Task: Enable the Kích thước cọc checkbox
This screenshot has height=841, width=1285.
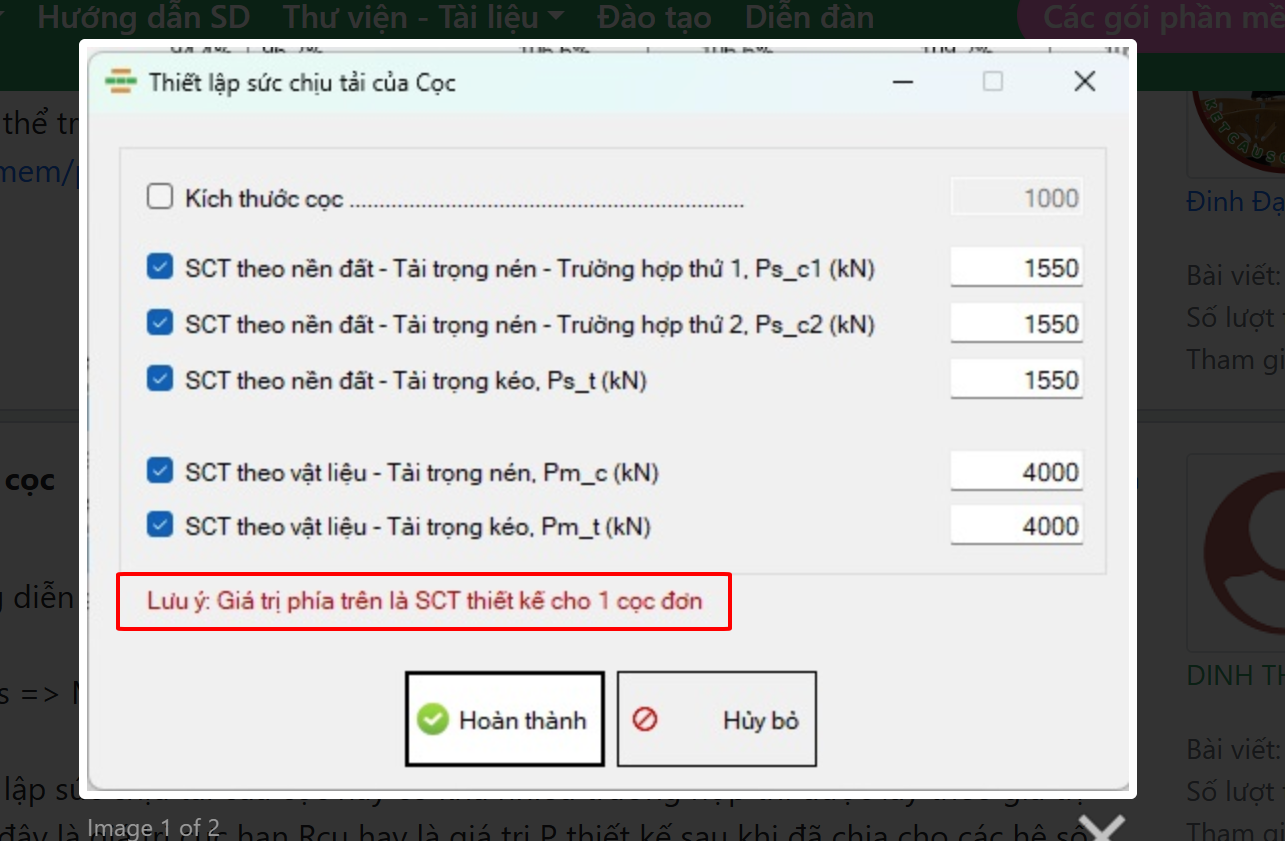Action: 160,197
